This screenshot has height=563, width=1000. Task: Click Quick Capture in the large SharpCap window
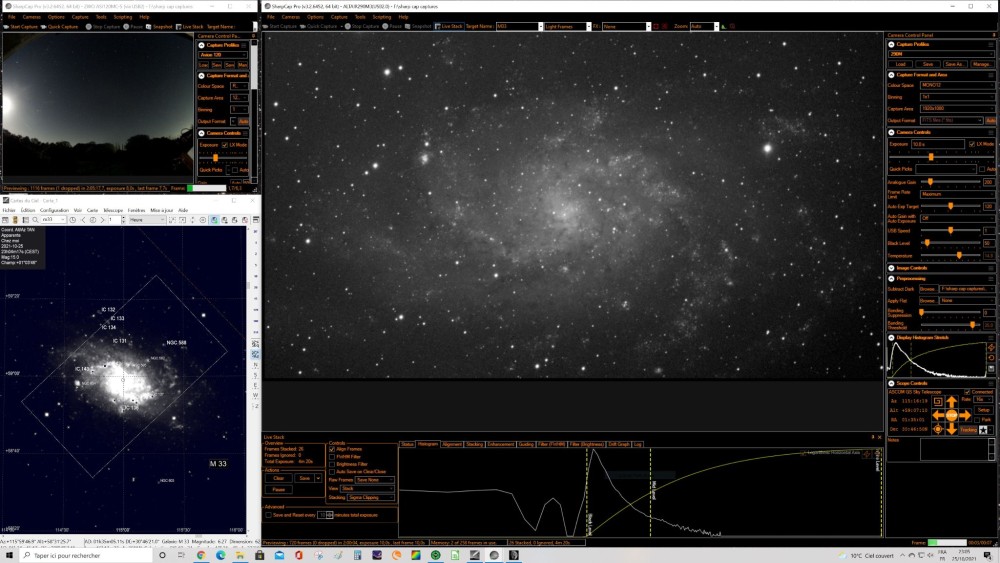click(320, 26)
